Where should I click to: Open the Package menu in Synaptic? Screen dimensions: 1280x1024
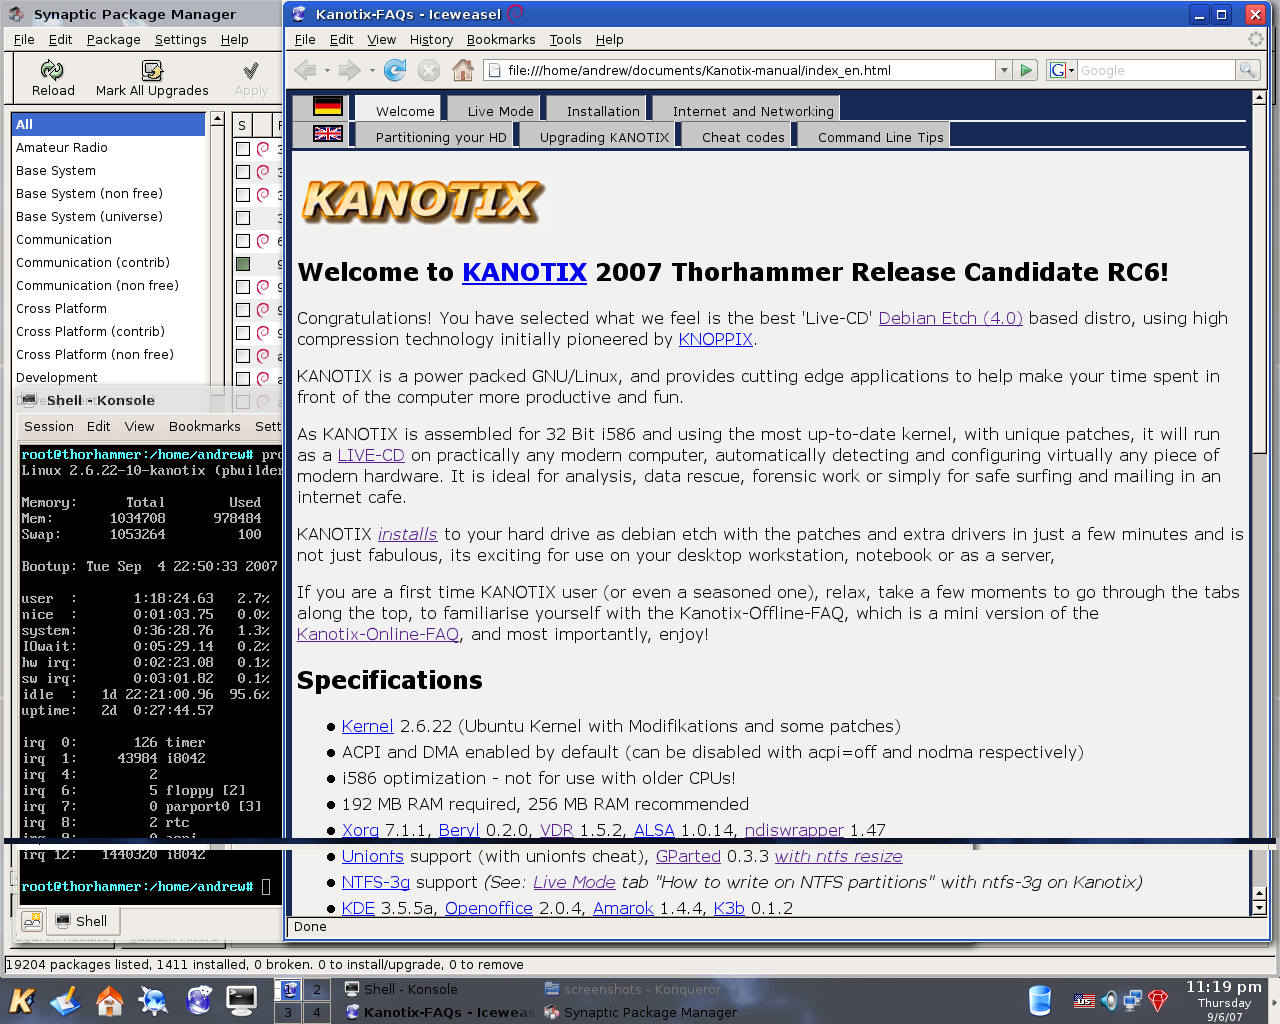[113, 39]
